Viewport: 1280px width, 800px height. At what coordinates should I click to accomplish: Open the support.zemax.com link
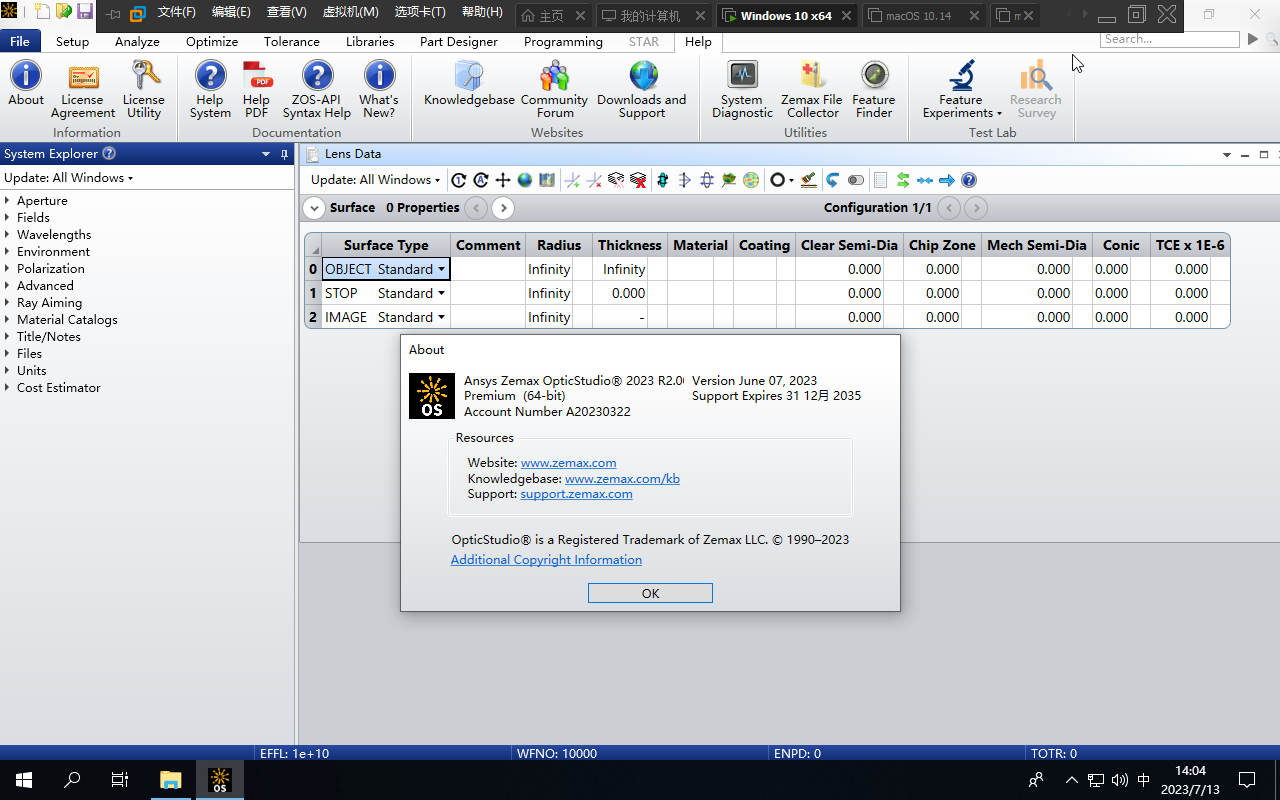click(x=576, y=494)
